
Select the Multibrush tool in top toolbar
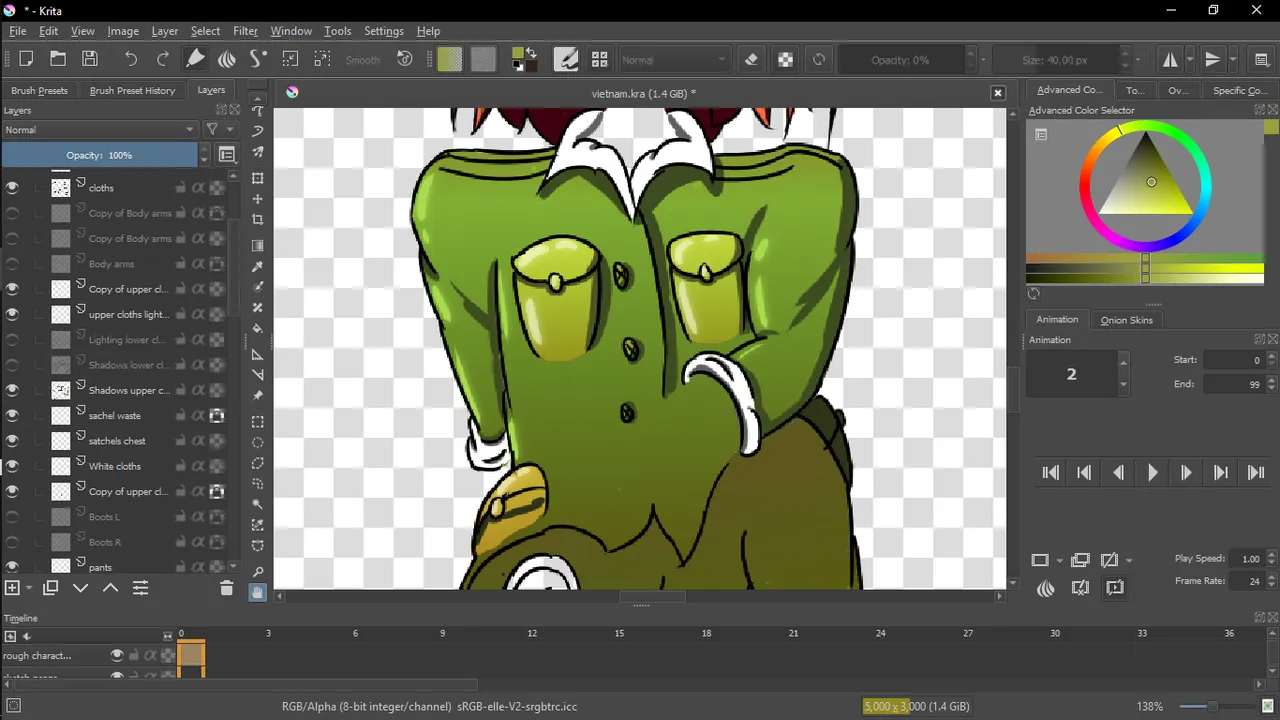click(227, 59)
